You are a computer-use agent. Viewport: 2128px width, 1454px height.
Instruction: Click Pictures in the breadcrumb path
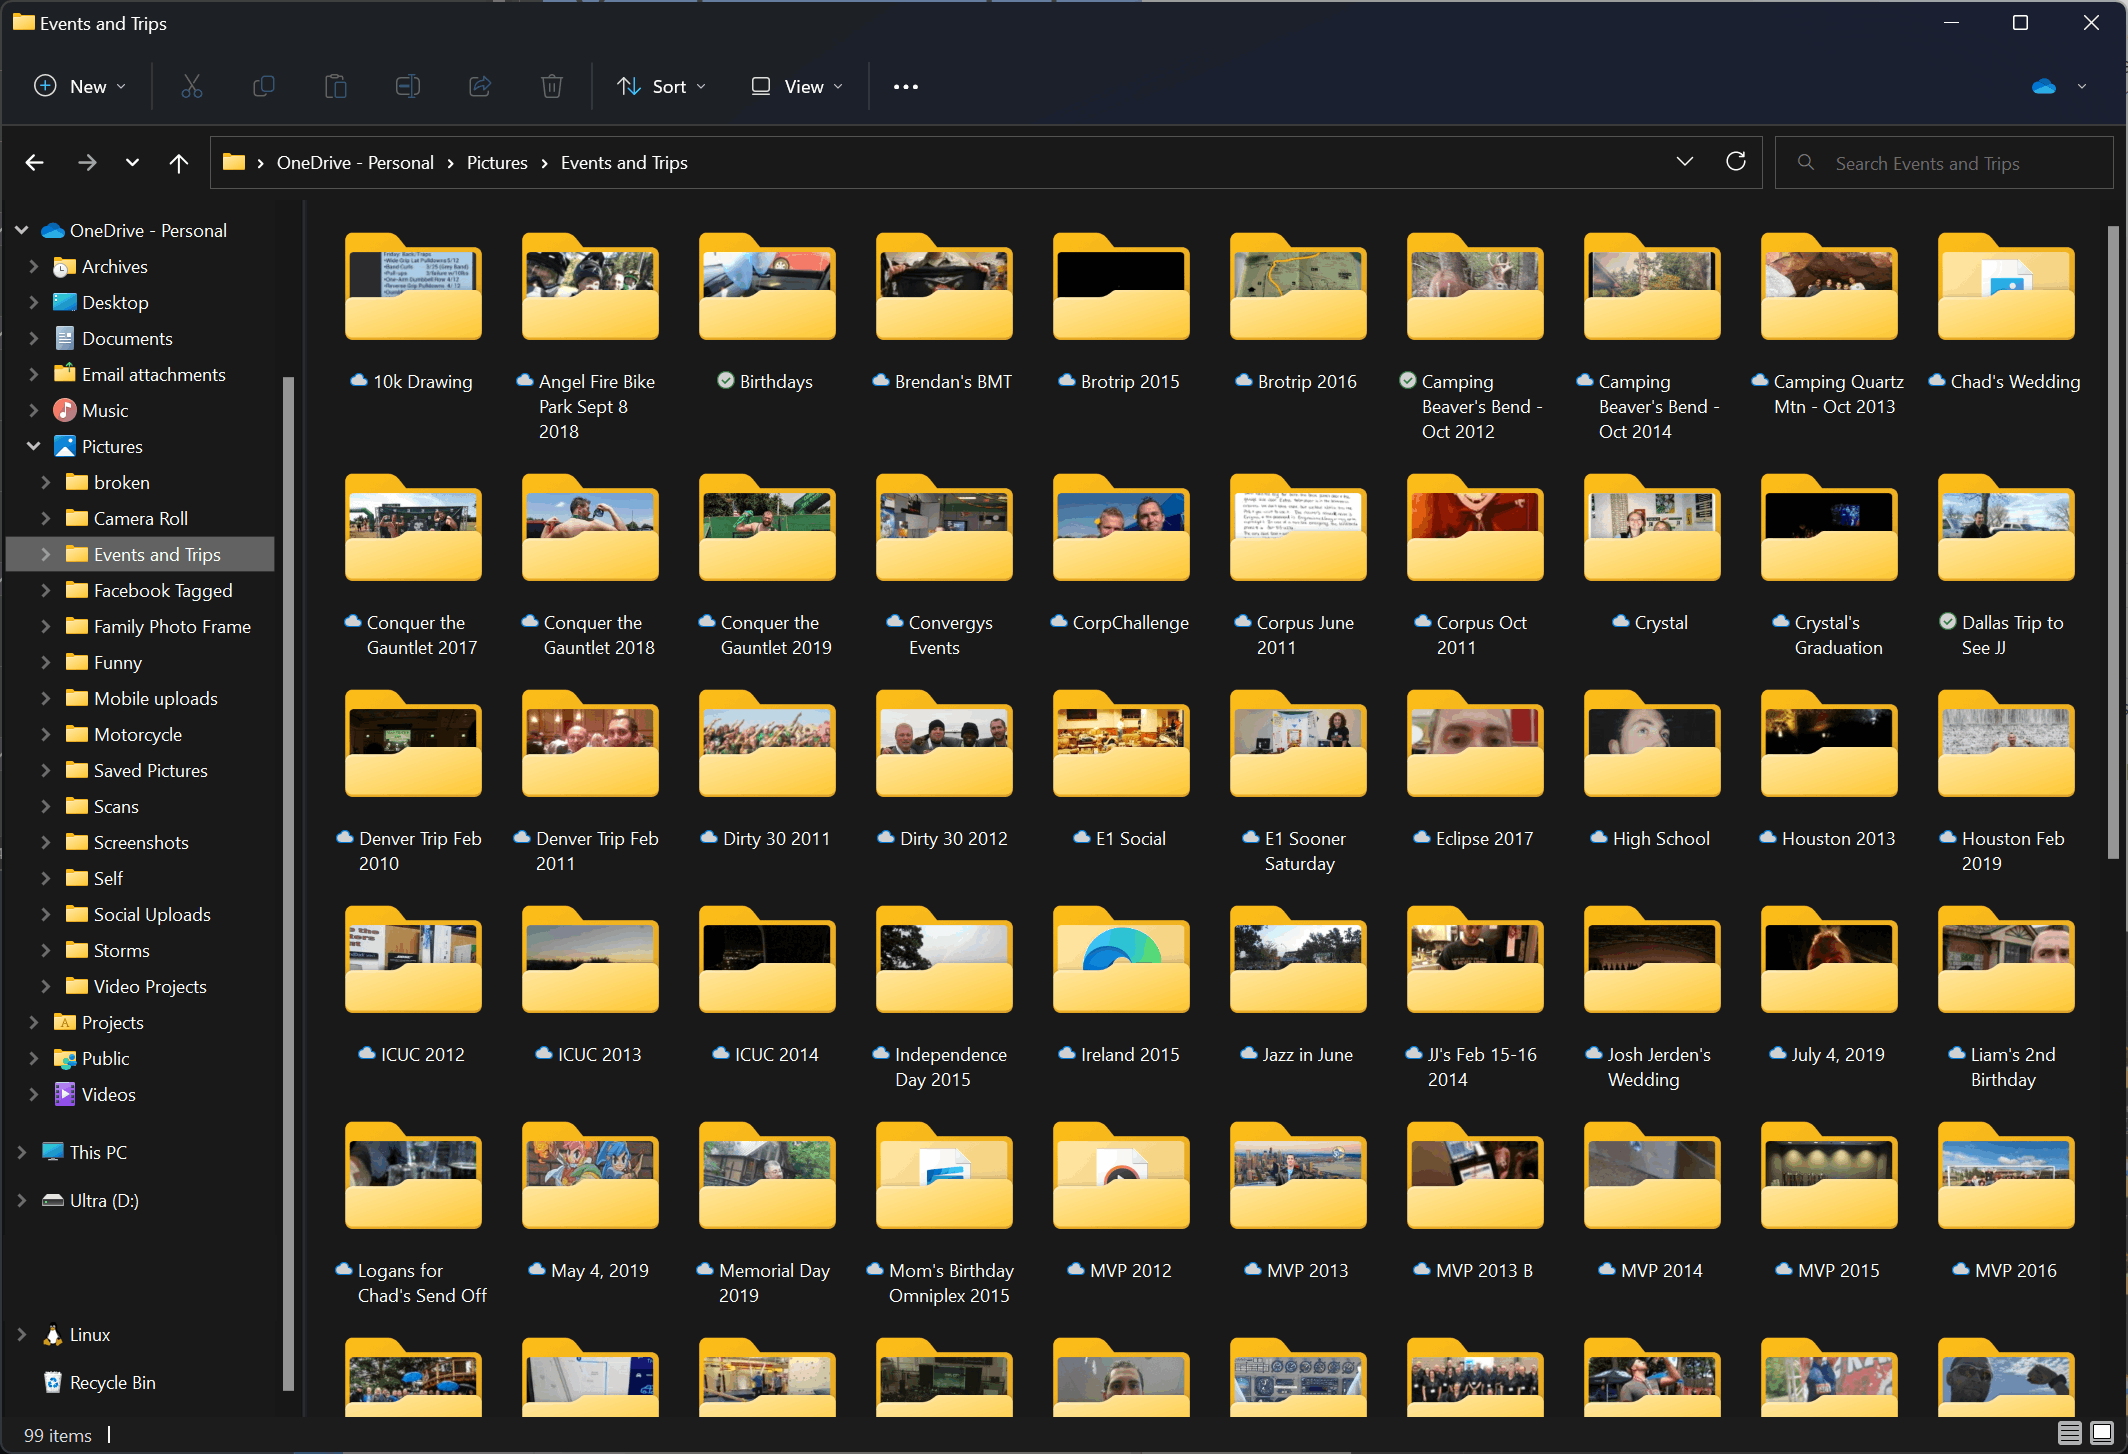click(497, 163)
